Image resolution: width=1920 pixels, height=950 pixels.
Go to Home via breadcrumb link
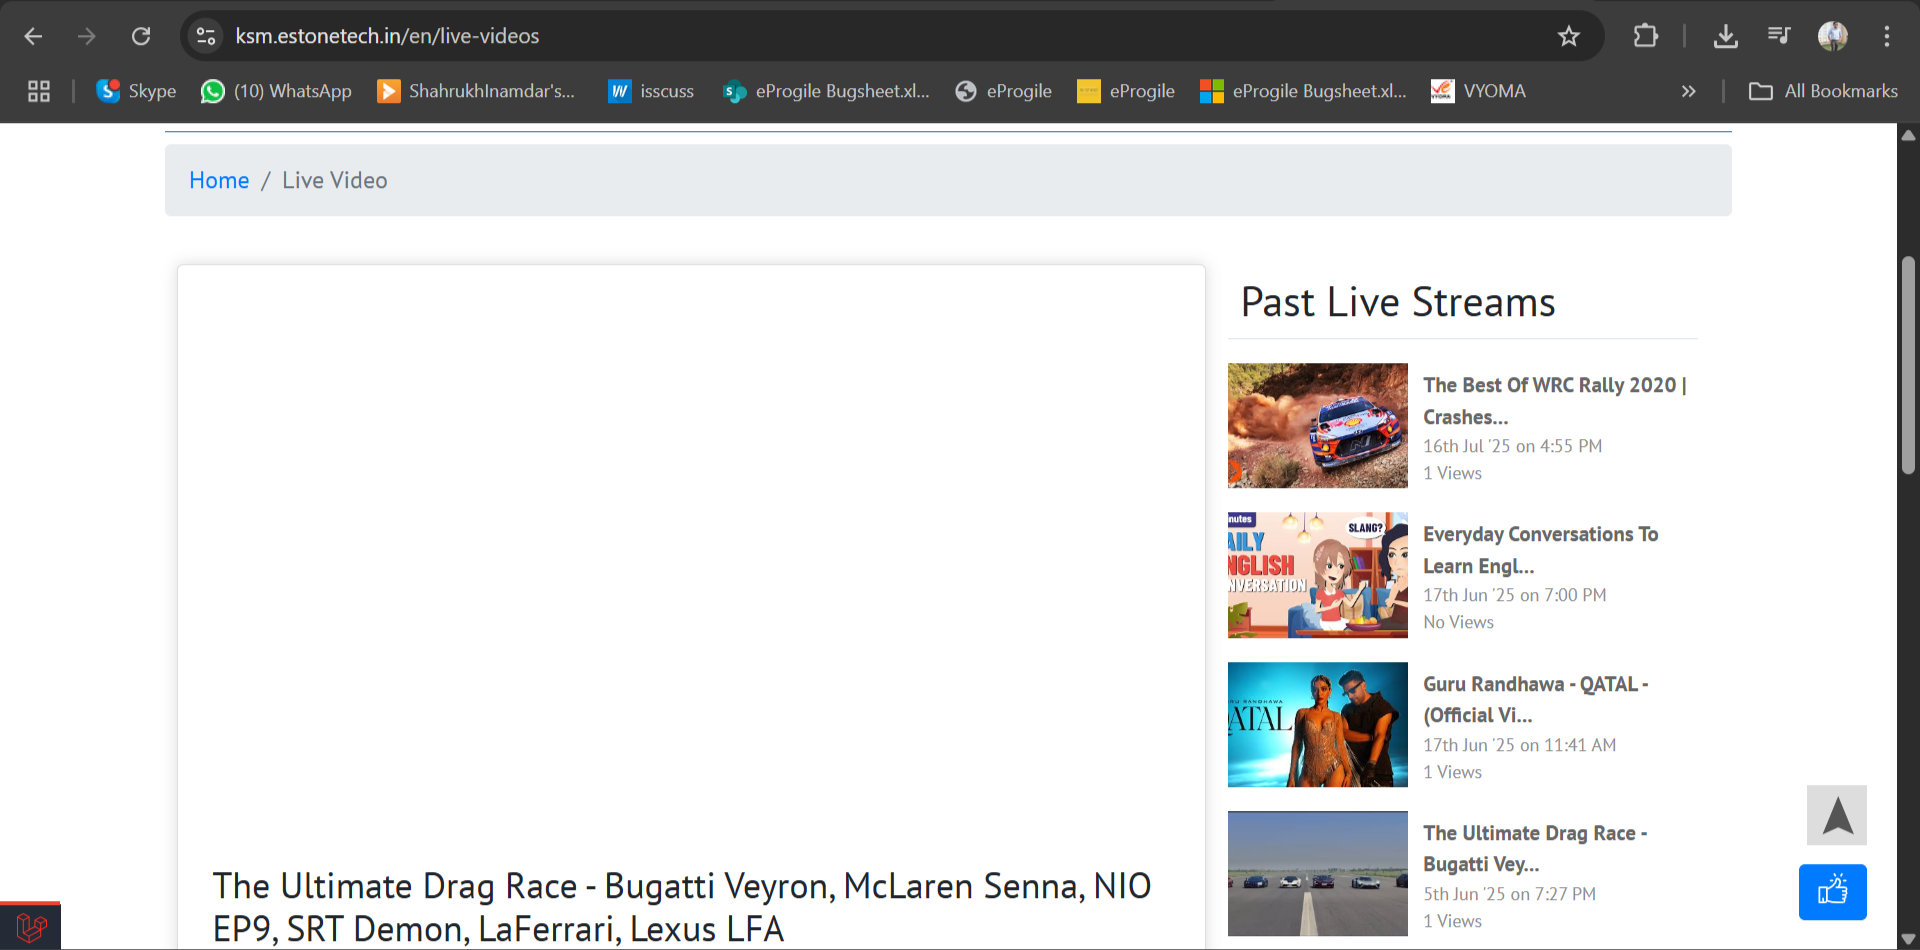219,180
